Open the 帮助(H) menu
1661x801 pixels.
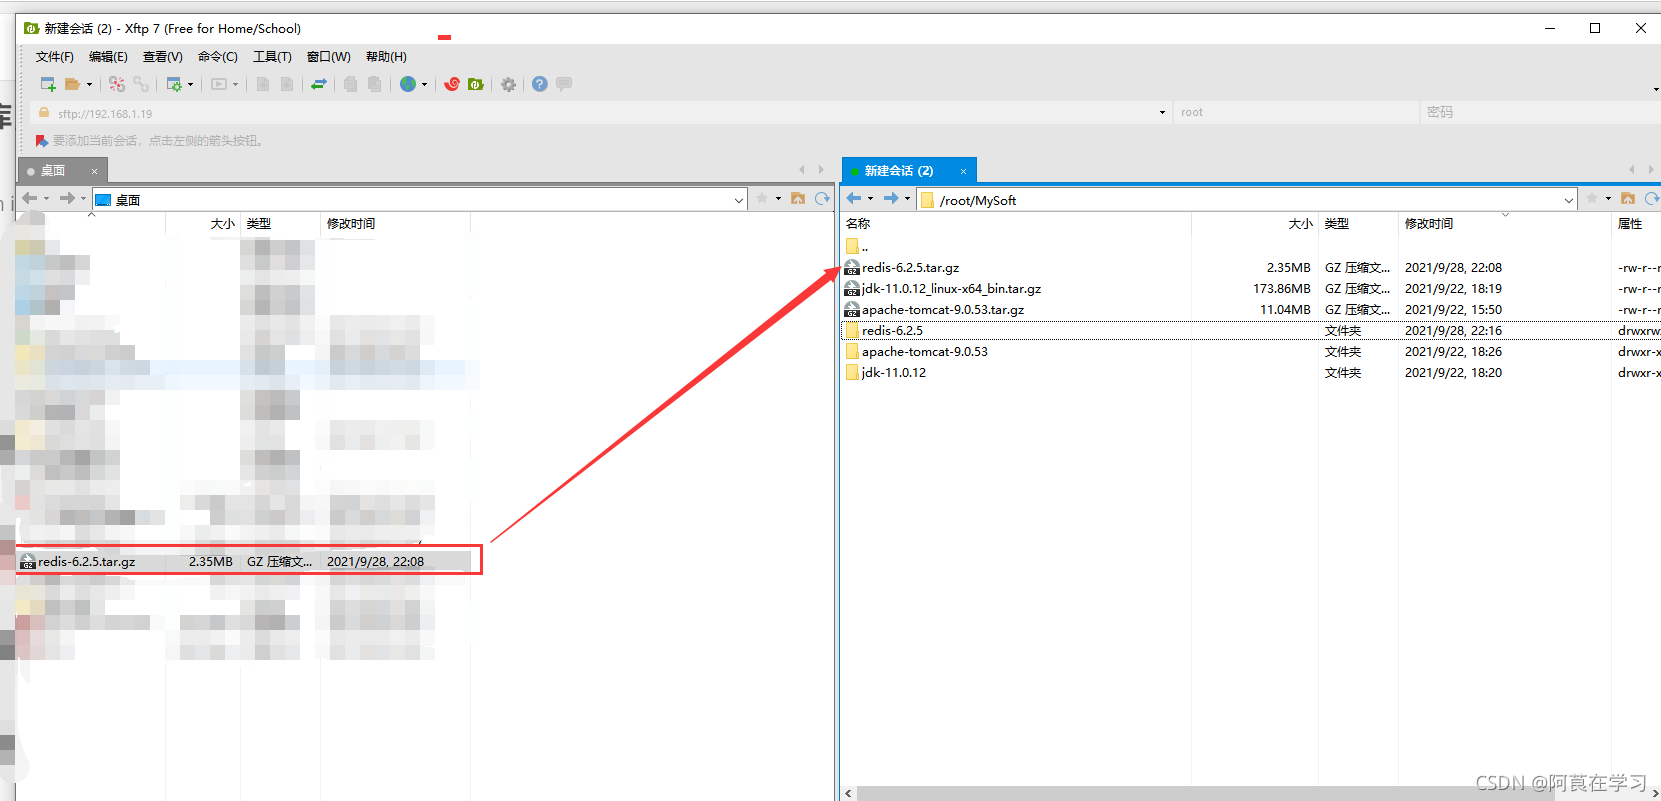click(386, 57)
